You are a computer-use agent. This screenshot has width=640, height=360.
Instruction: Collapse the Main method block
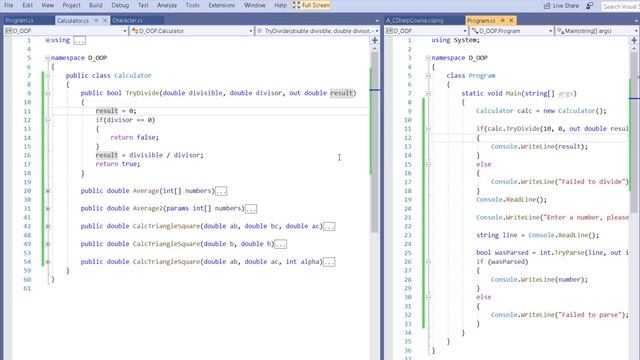(x=428, y=93)
